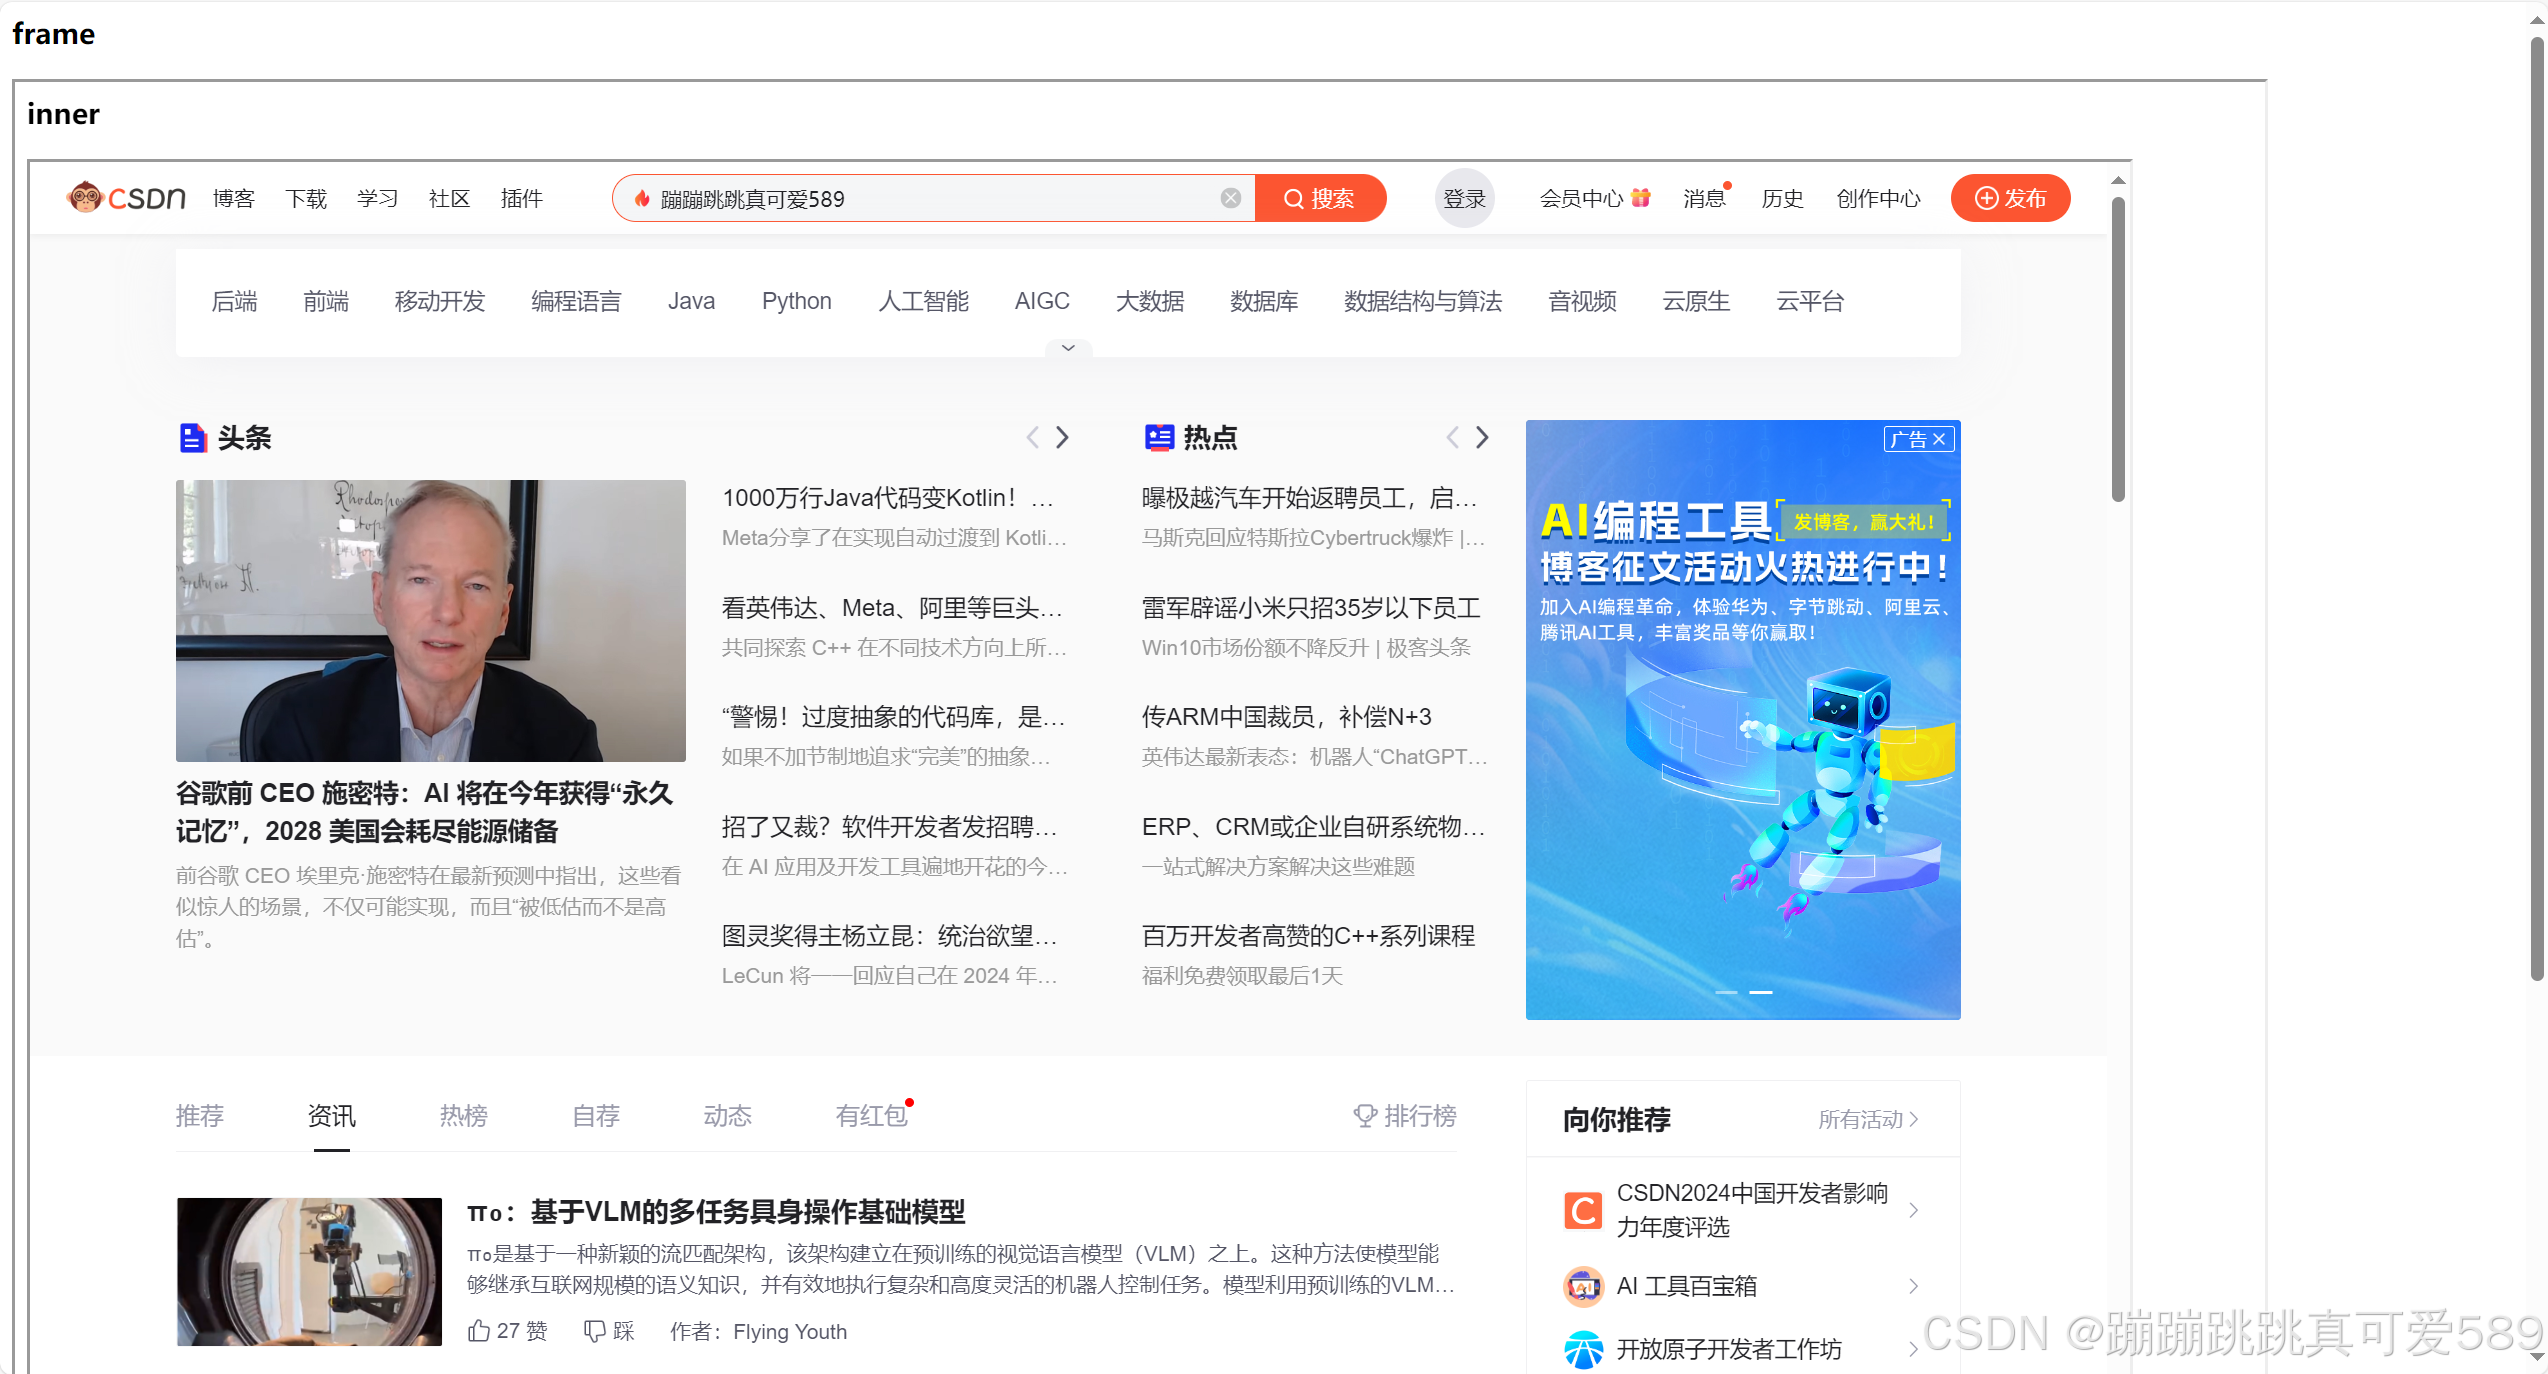Select the 前端 category
Screen dimensions: 2548x1374
(326, 301)
